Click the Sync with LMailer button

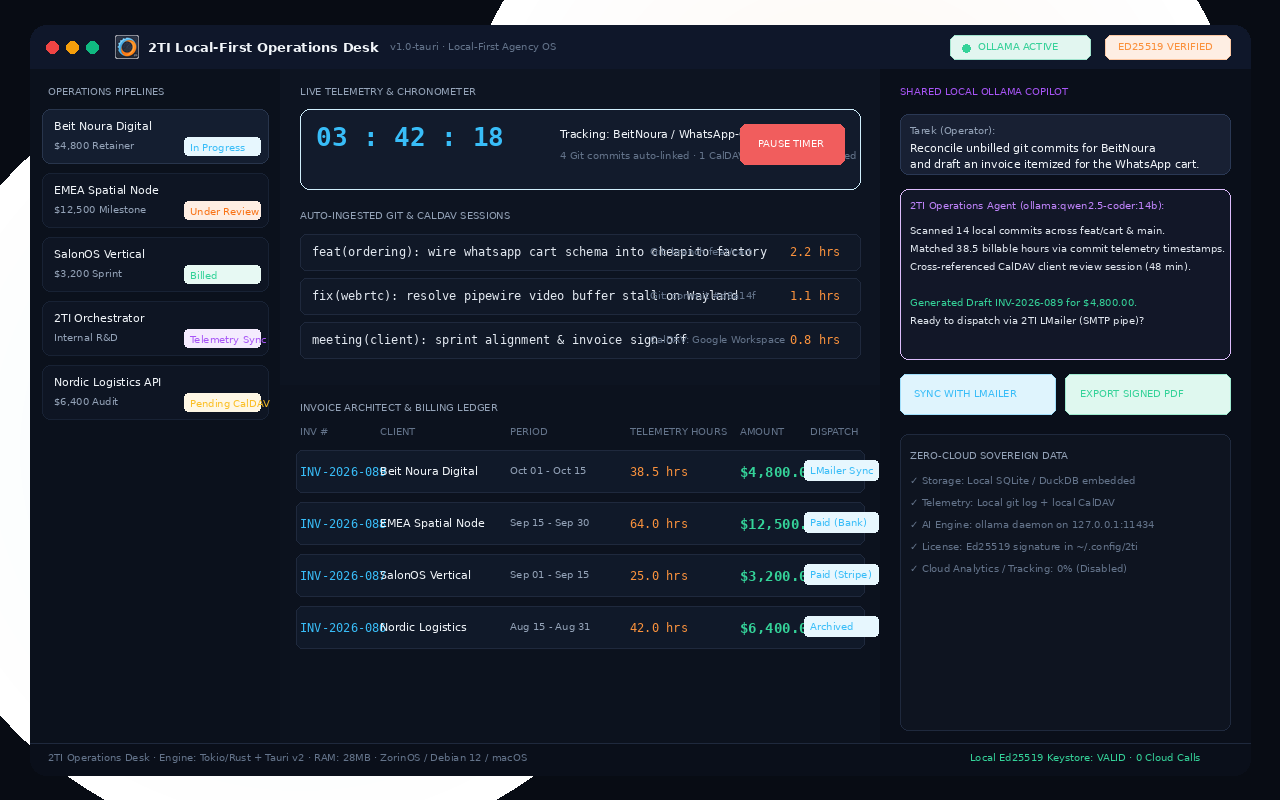pos(978,394)
